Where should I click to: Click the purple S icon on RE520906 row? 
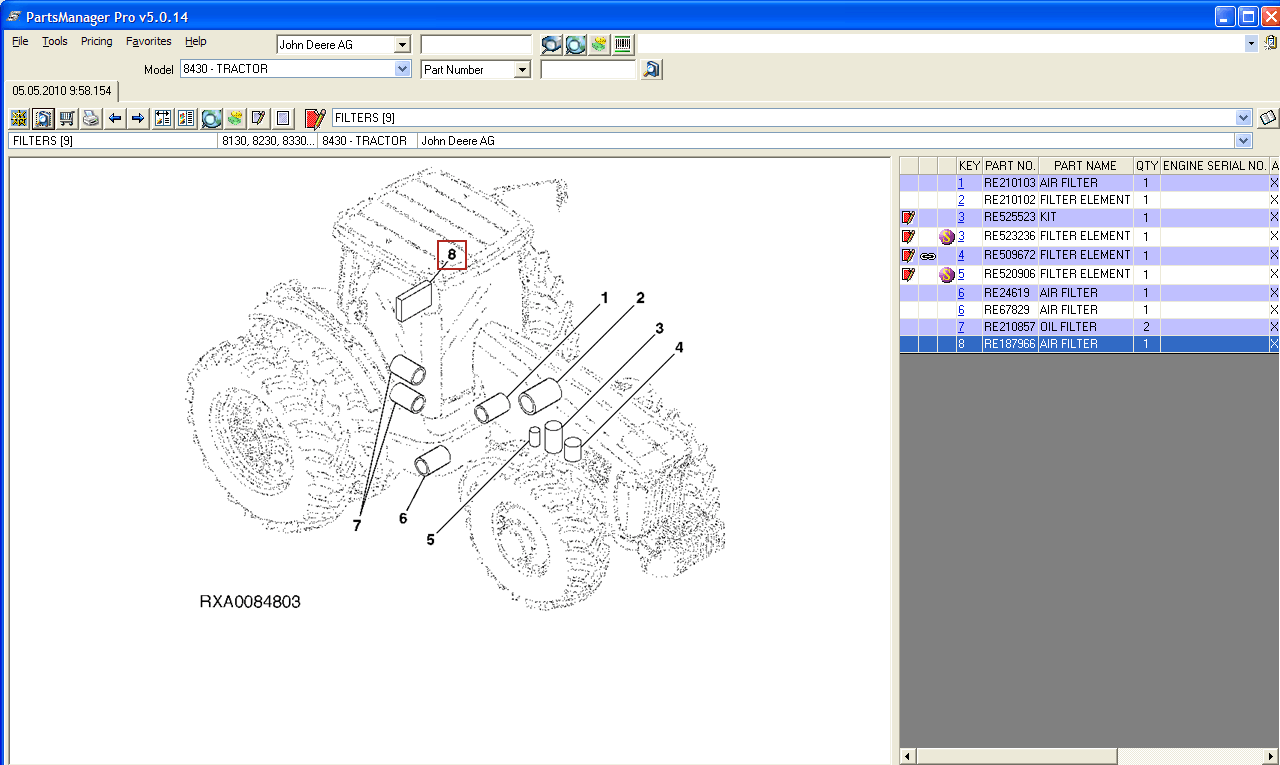click(x=946, y=274)
